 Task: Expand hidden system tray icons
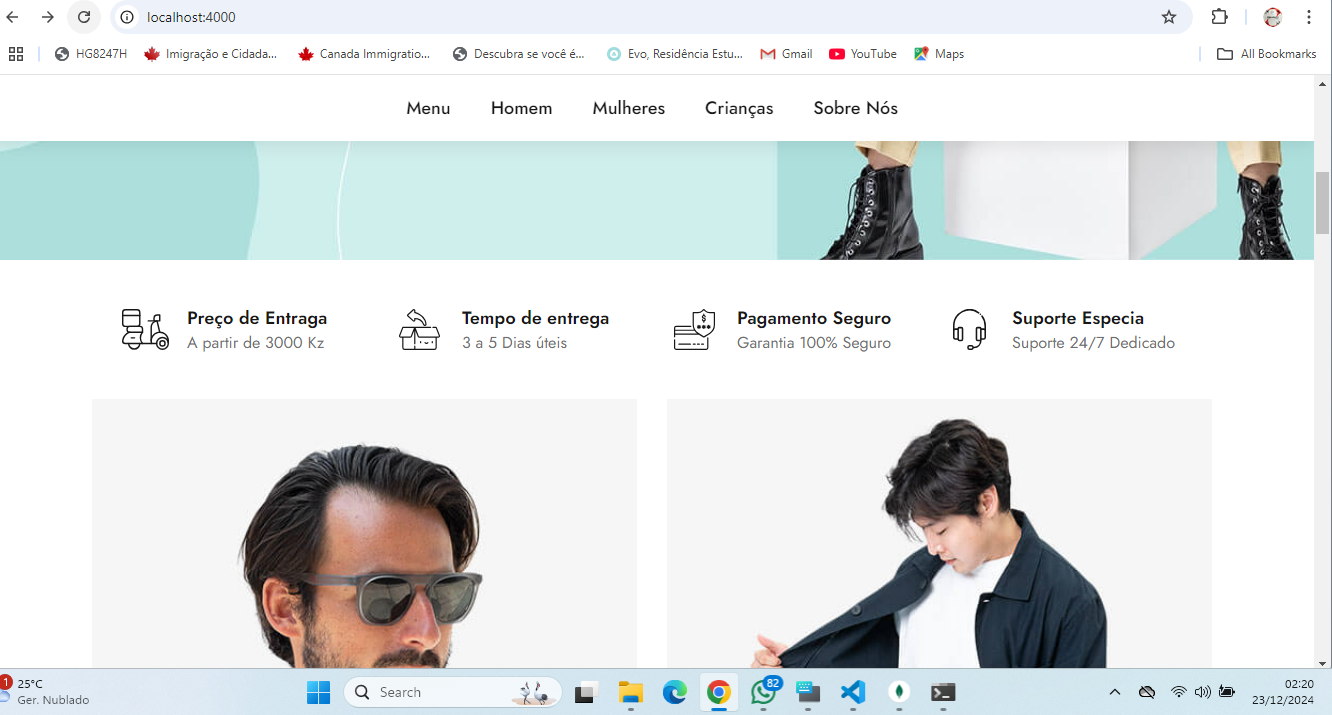point(1114,691)
